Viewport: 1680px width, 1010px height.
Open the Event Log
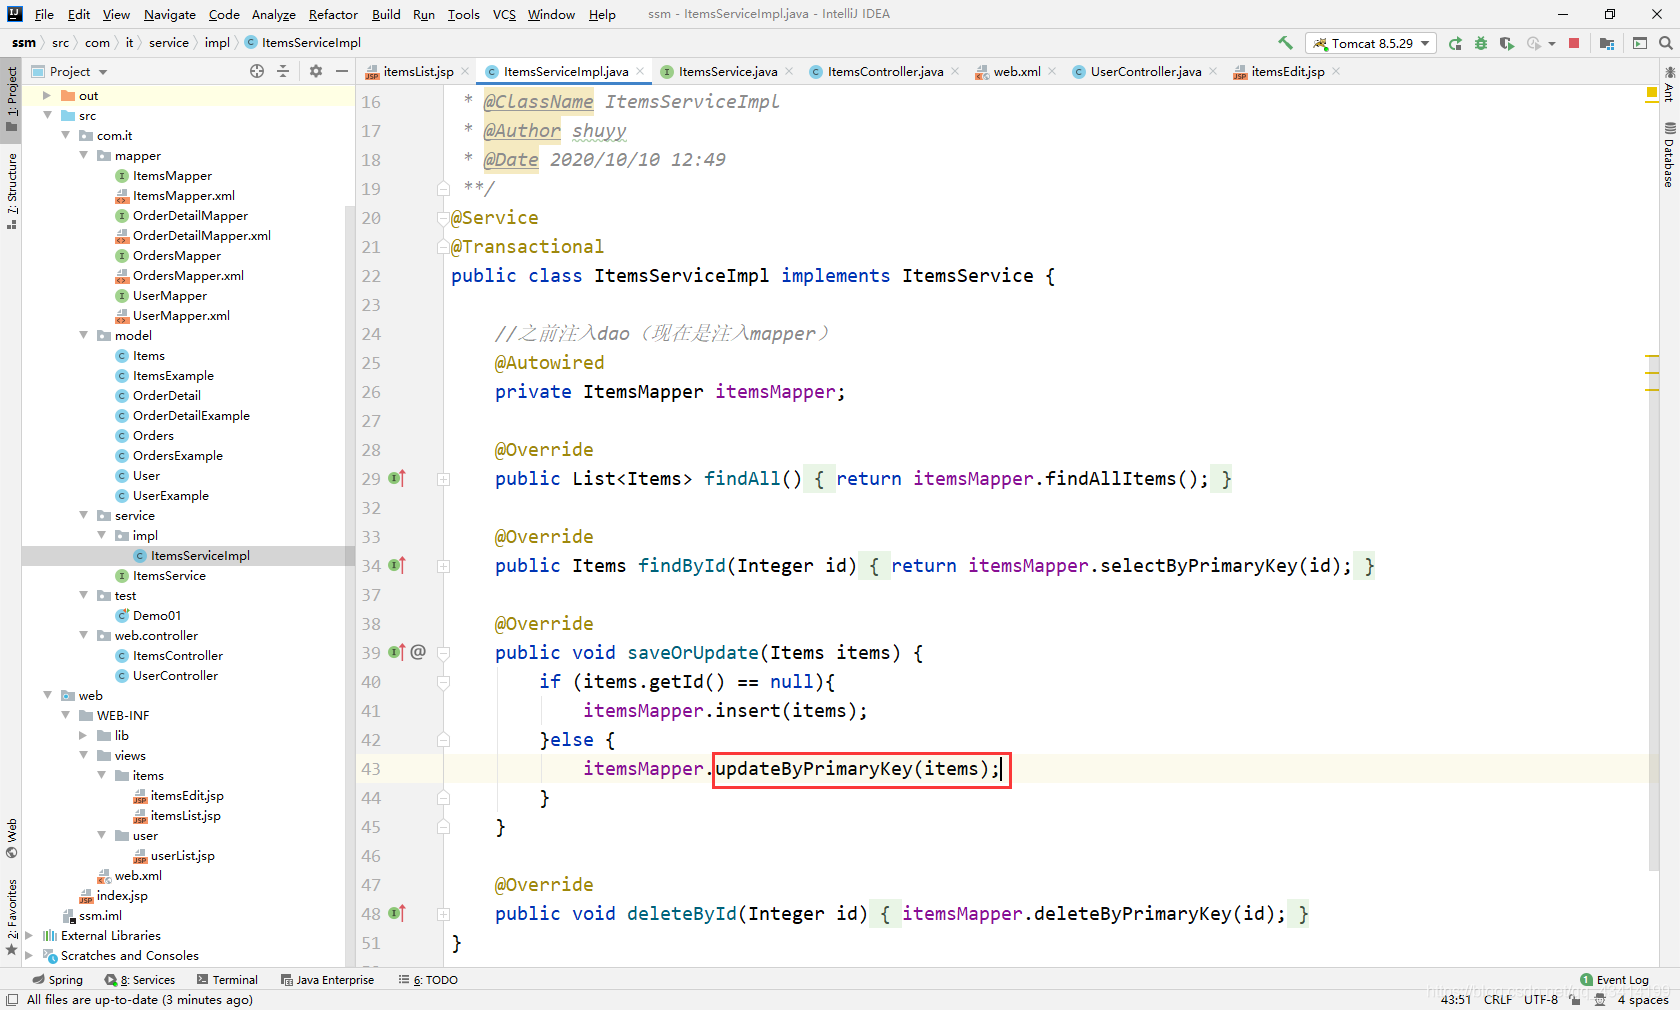point(1614,980)
